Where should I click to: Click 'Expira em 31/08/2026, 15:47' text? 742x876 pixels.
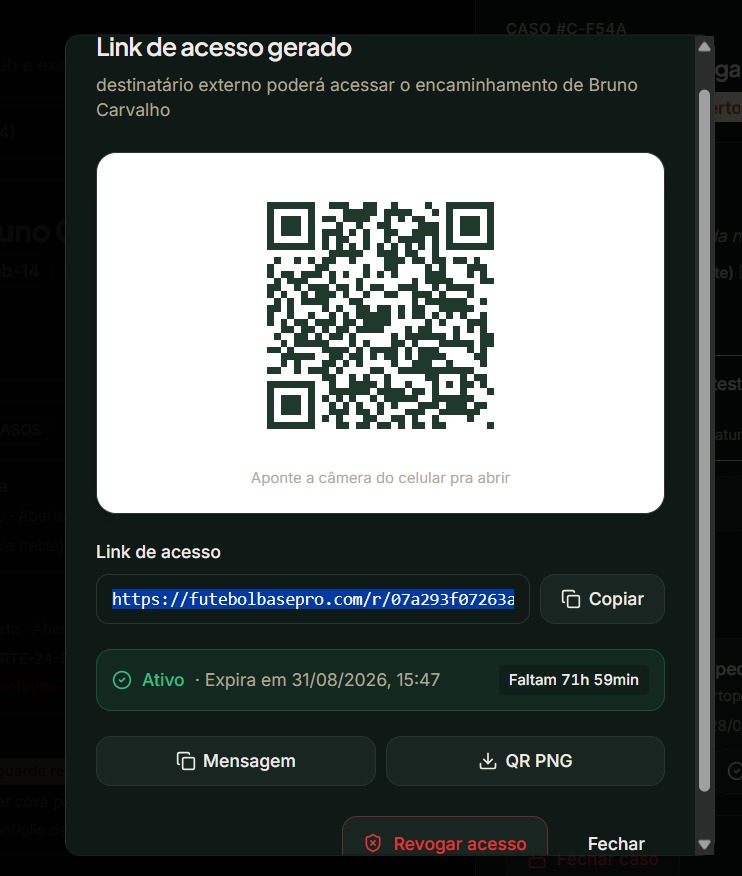322,680
